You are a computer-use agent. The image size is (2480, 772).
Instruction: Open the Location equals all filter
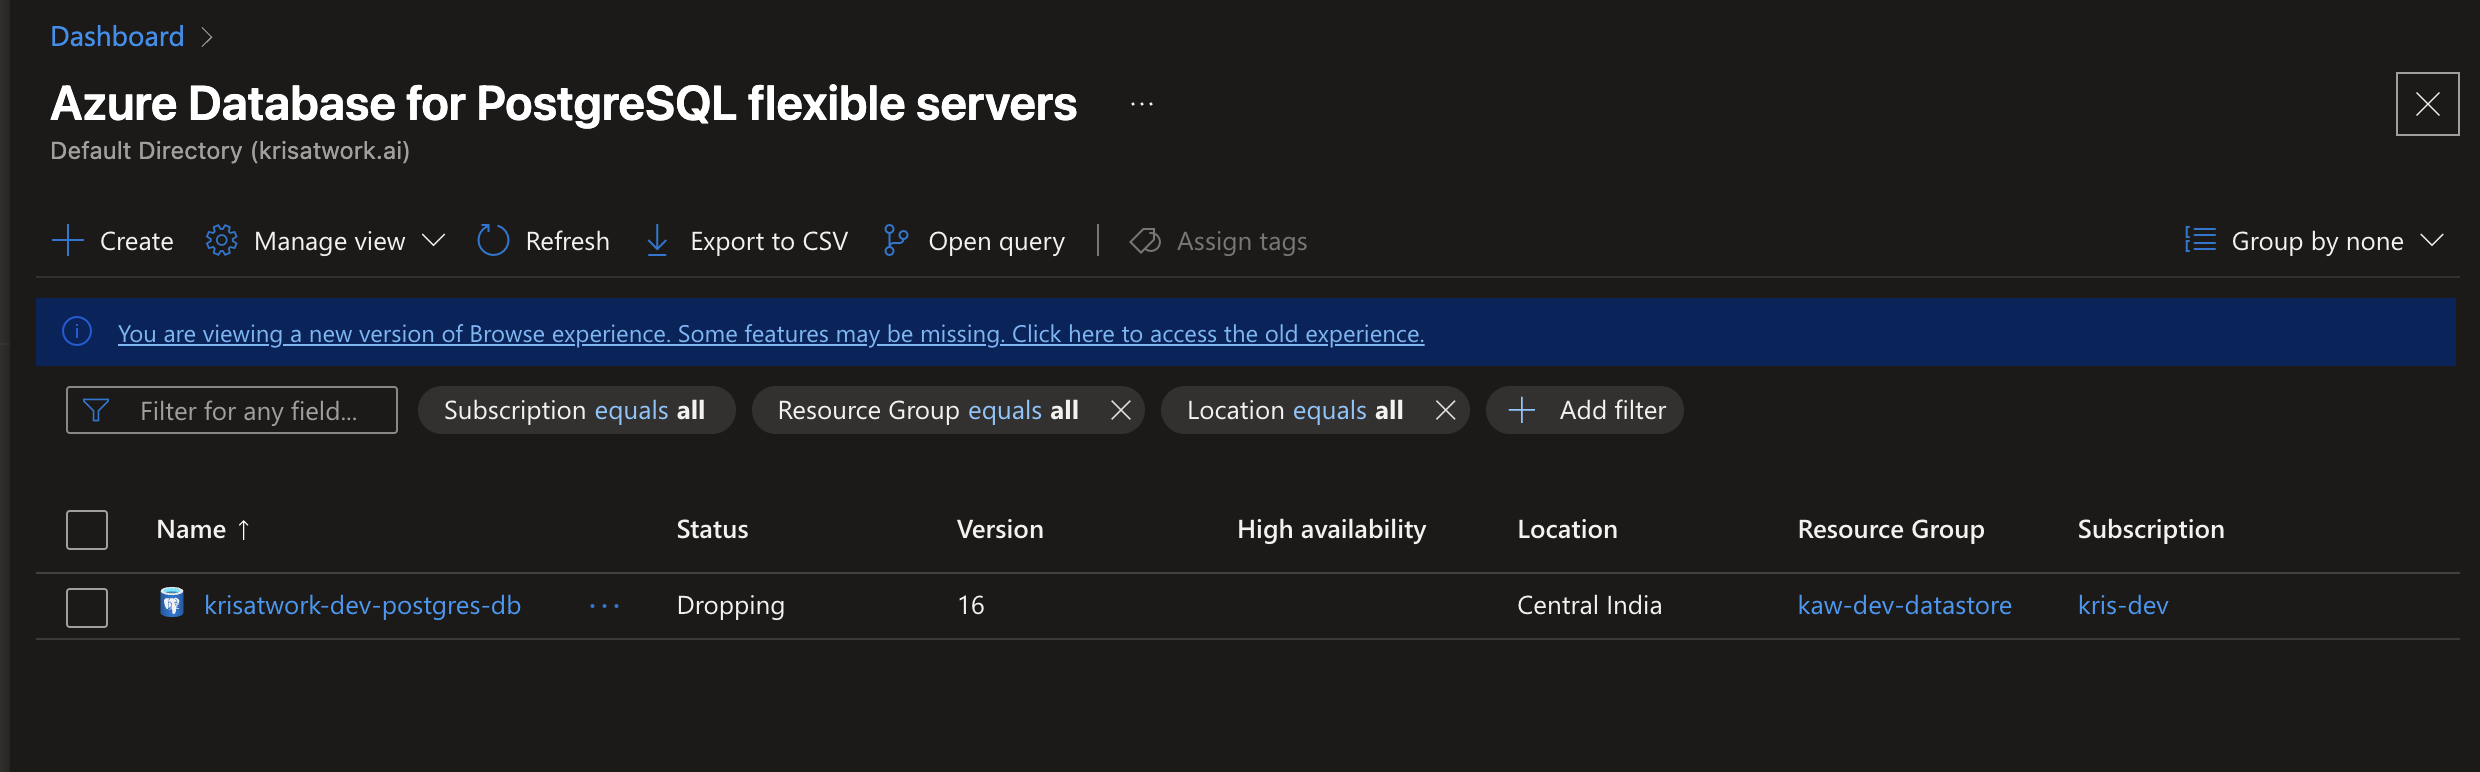point(1295,410)
